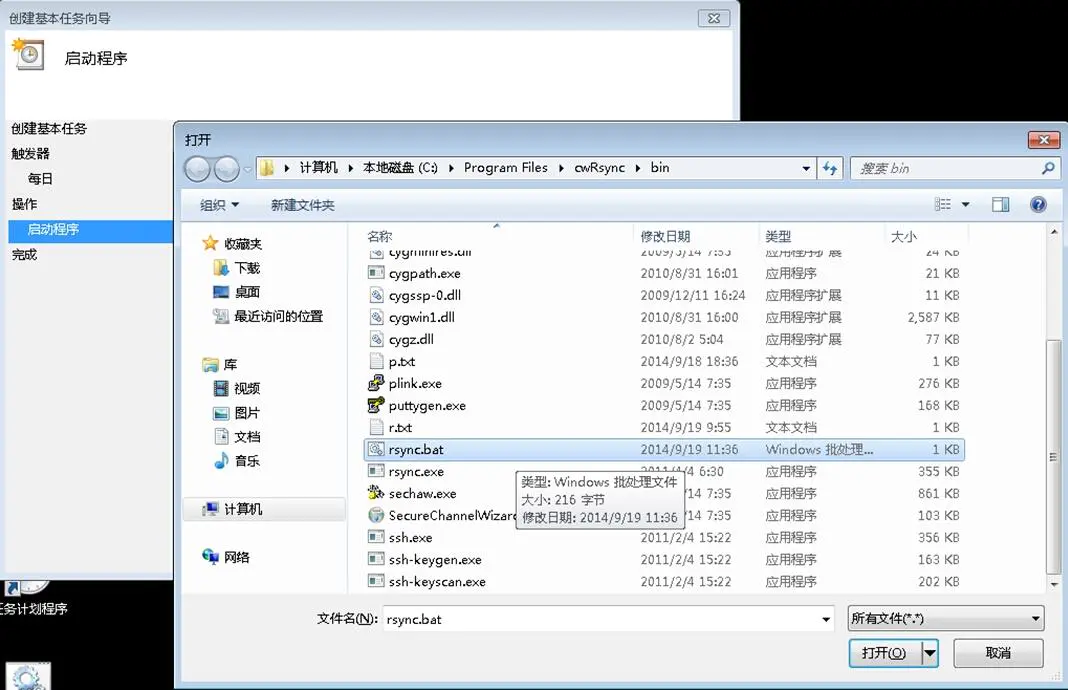Click the plink.exe file icon
The image size is (1068, 690).
click(x=376, y=384)
